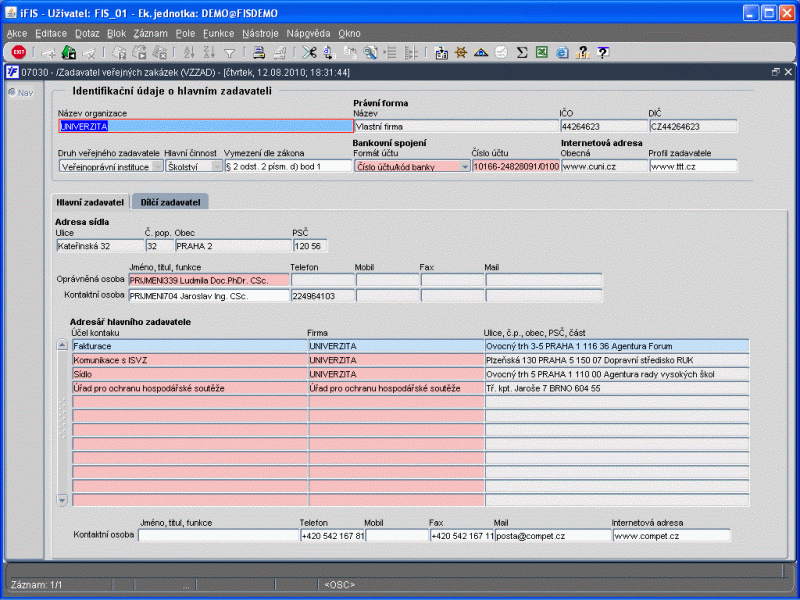Viewport: 800px width, 600px height.
Task: Open the Formát účtu dropdown
Action: point(465,166)
